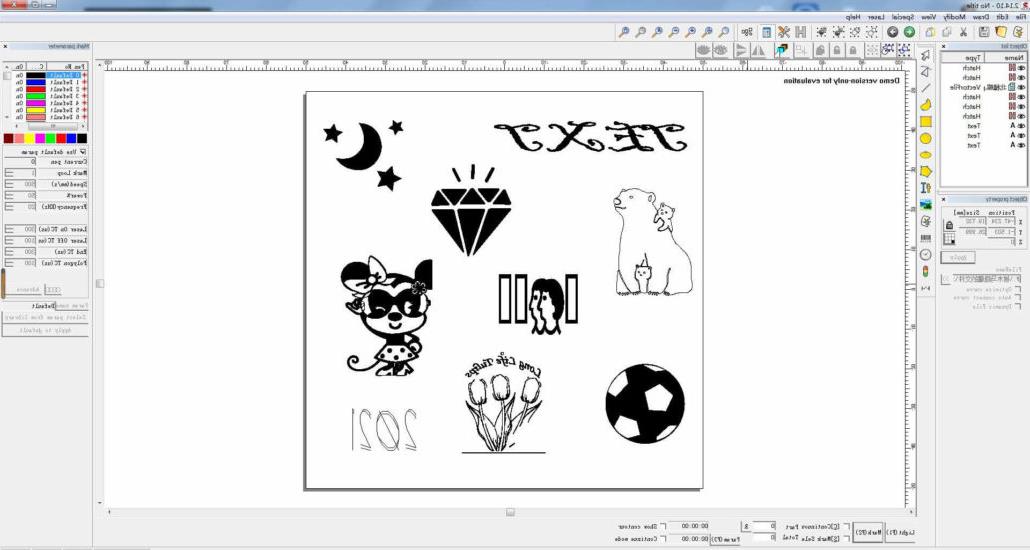Click the Apply to default button

pos(45,329)
